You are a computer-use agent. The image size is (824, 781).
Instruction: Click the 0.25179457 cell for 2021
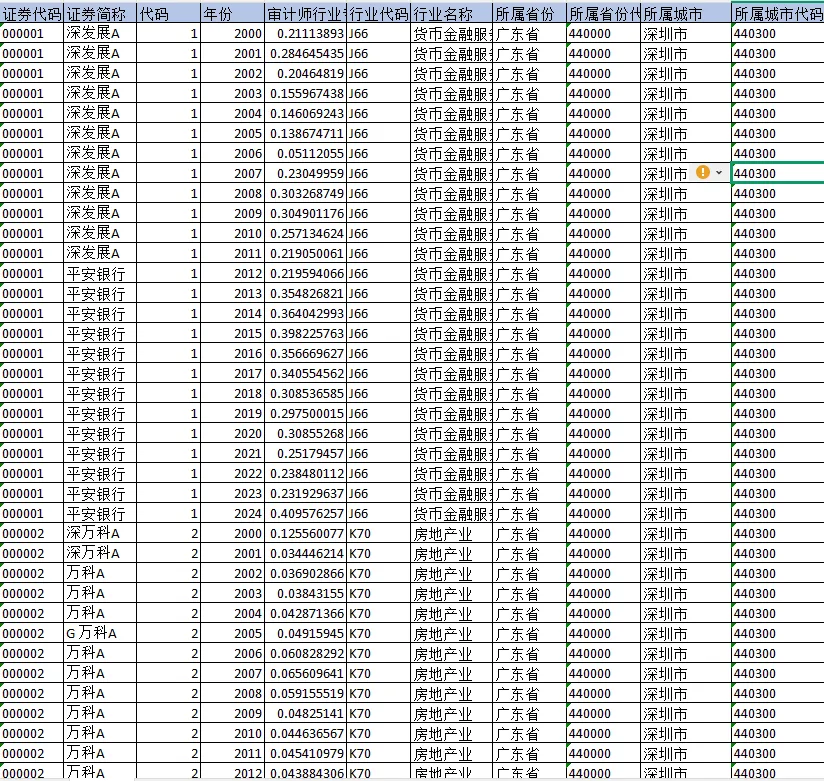point(305,454)
